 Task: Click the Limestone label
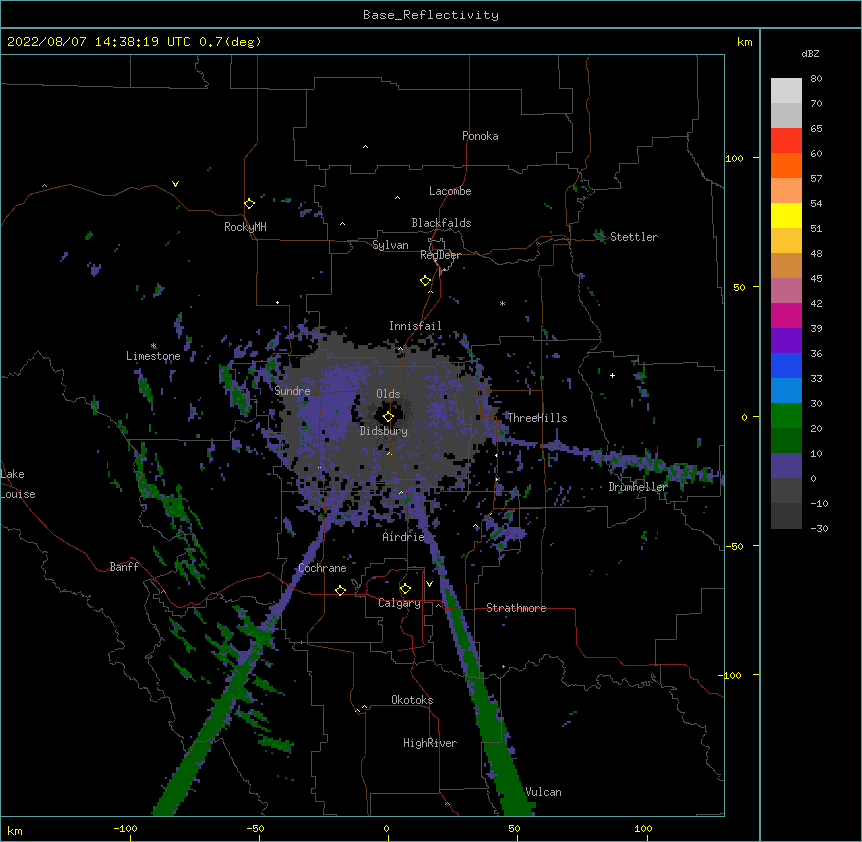click(153, 356)
